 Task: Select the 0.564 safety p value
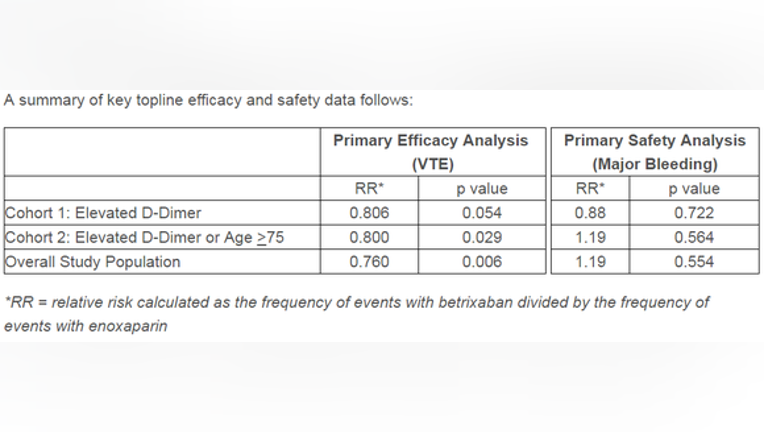click(694, 237)
